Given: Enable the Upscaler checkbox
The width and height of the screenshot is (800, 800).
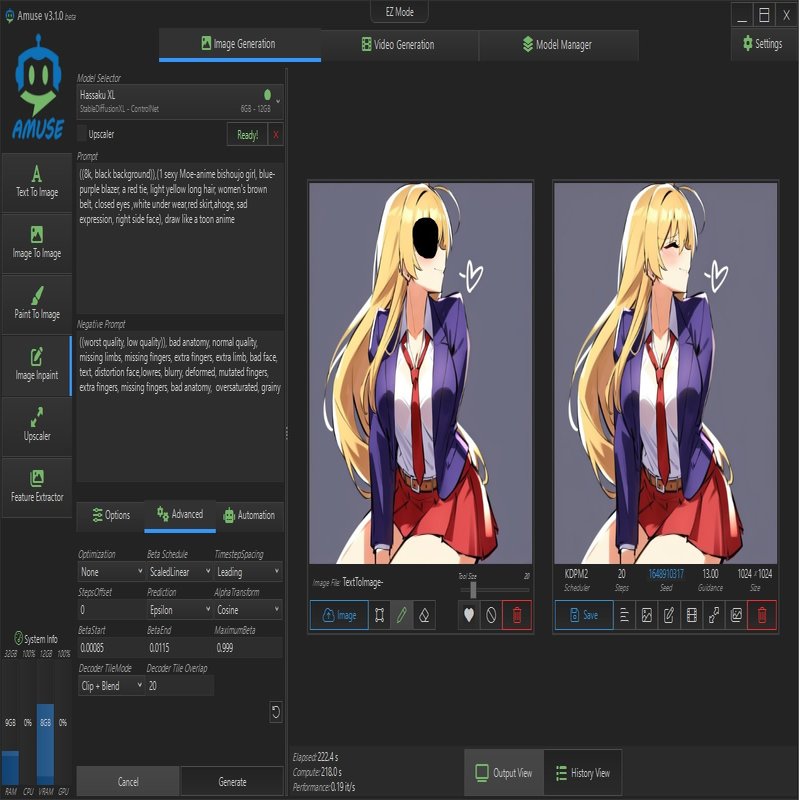Looking at the screenshot, I should coord(82,134).
